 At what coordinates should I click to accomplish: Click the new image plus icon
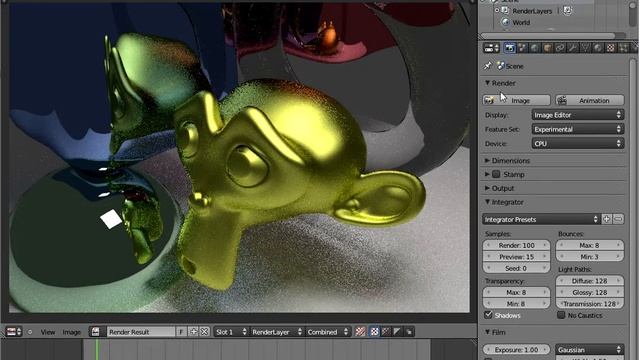click(193, 332)
